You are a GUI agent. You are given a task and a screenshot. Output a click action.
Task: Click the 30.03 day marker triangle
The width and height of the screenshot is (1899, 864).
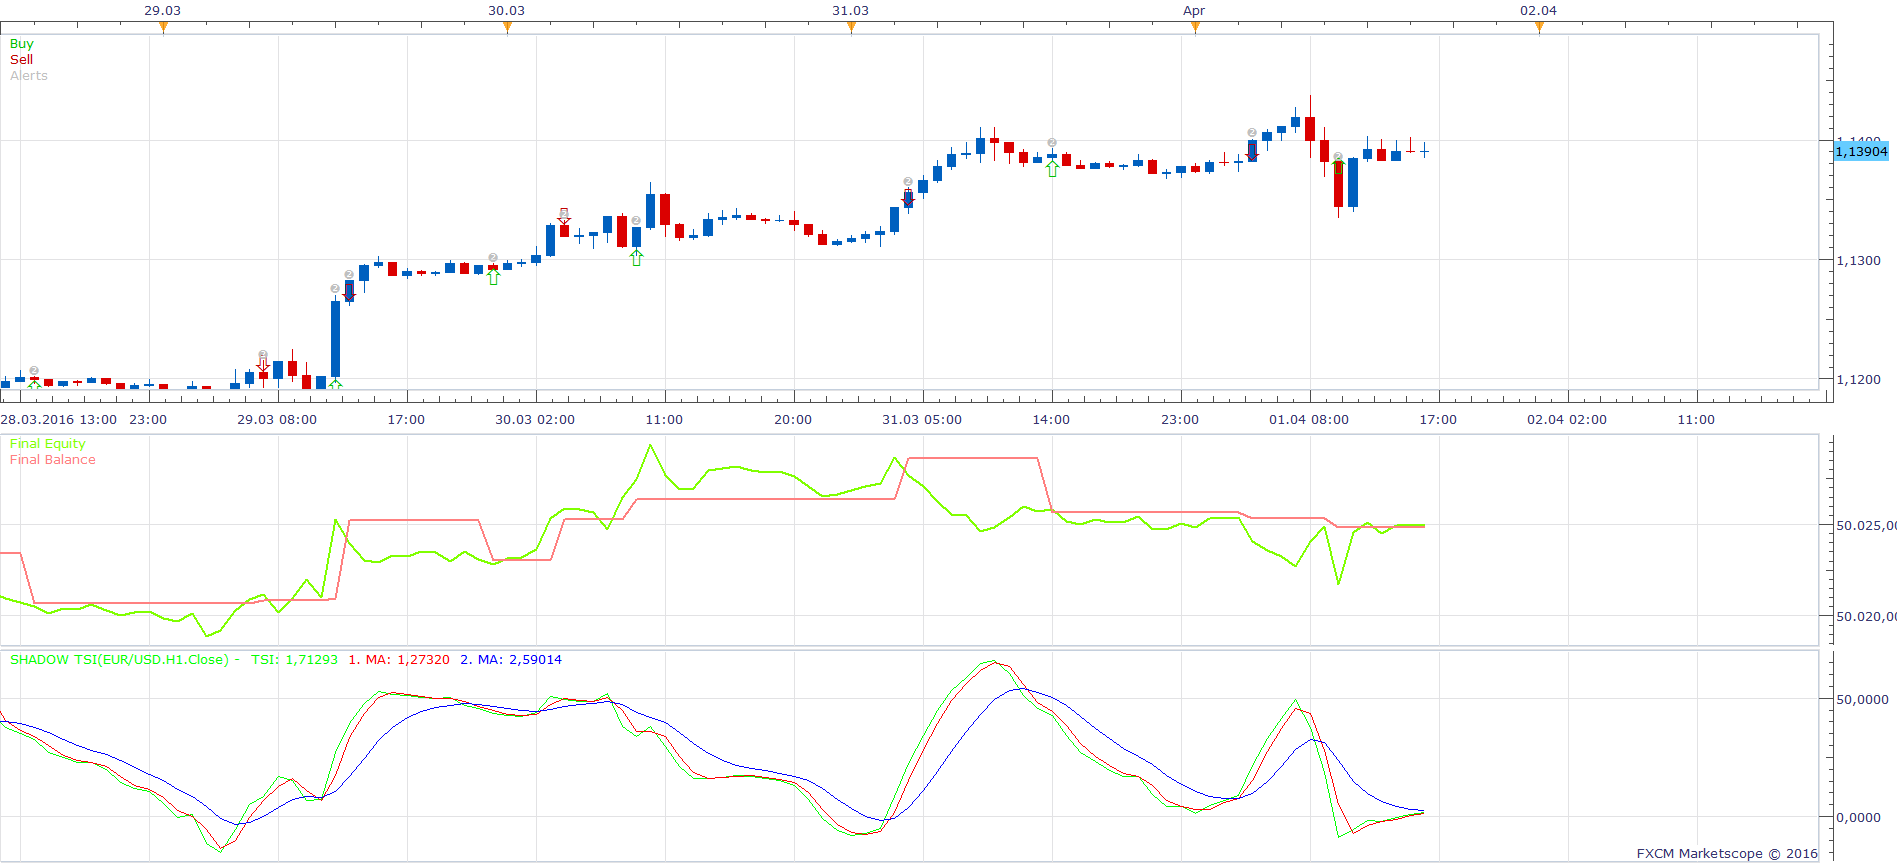point(507,28)
